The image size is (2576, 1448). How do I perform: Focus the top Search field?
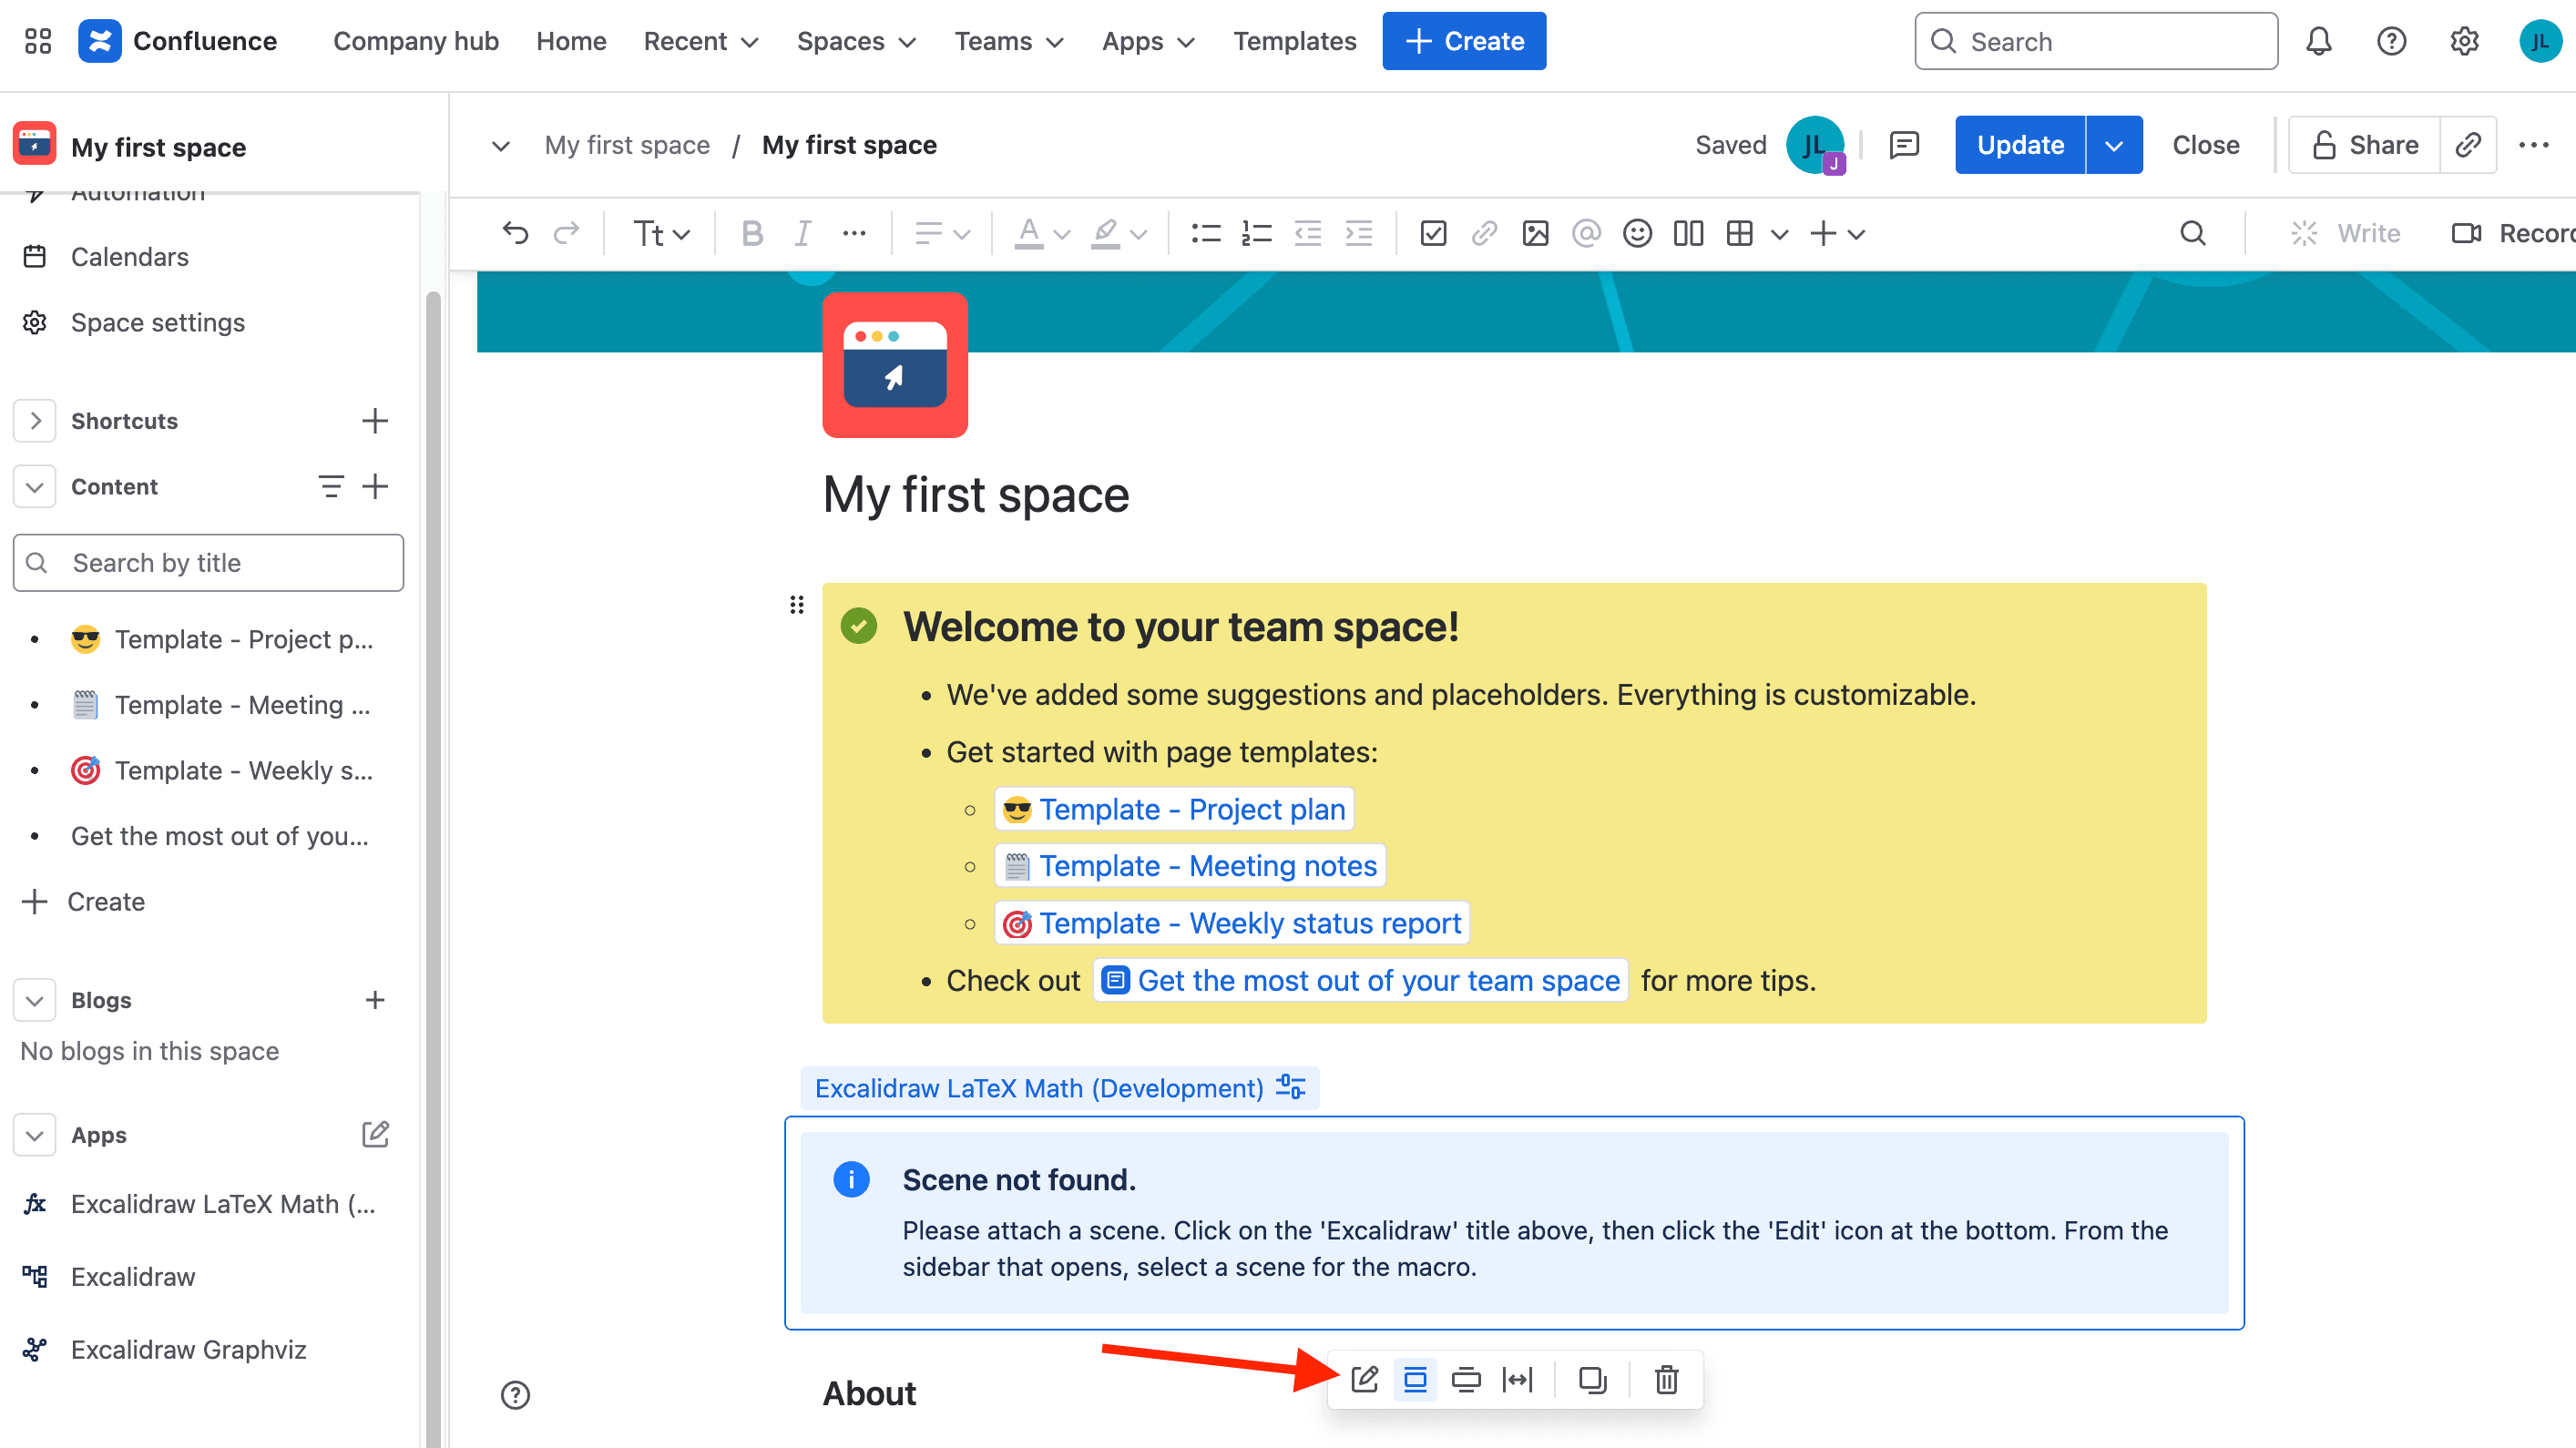(2096, 41)
